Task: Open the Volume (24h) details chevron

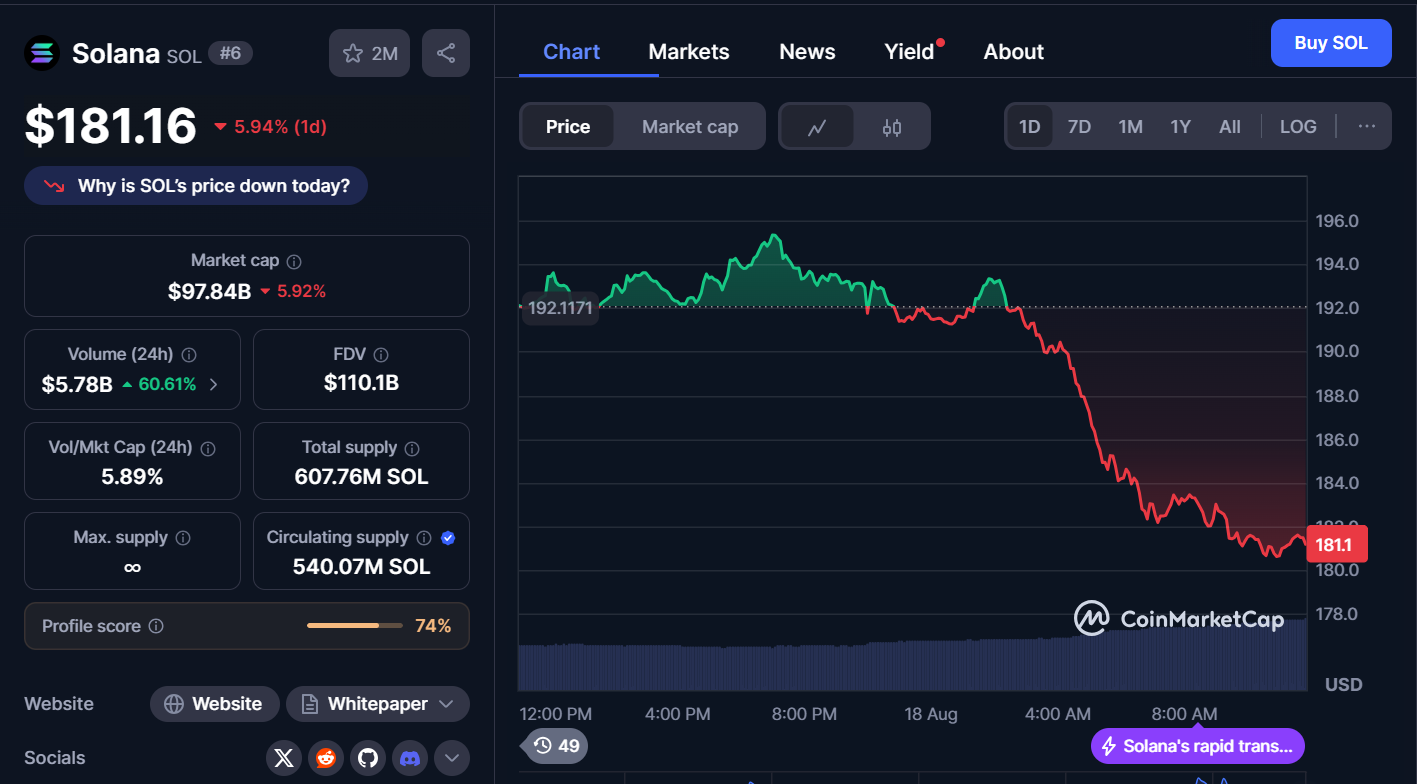Action: click(x=213, y=384)
